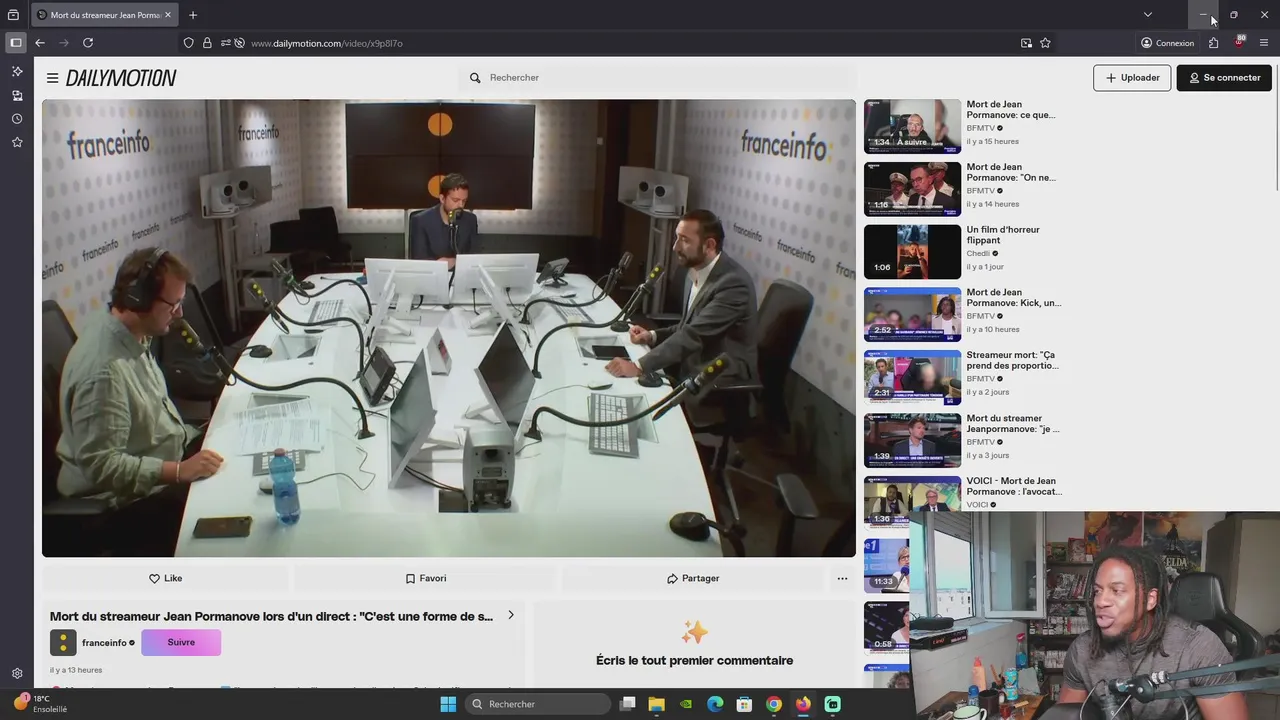Image resolution: width=1280 pixels, height=720 pixels.
Task: Click the dailymotion.com URL address bar
Action: click(326, 43)
